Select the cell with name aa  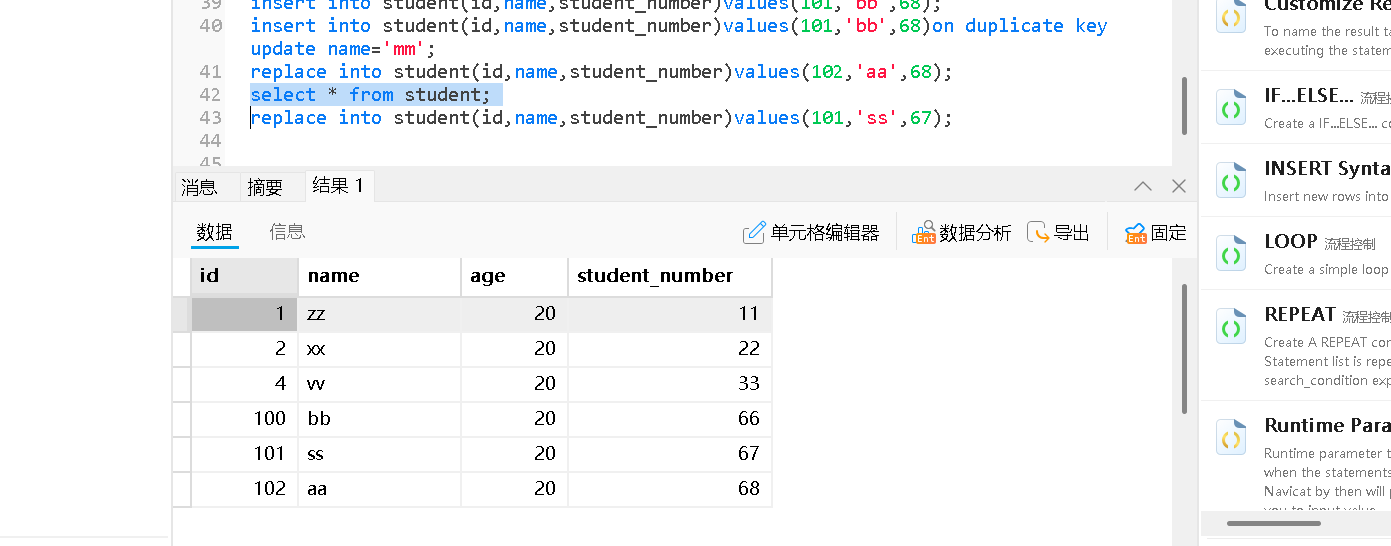(379, 489)
